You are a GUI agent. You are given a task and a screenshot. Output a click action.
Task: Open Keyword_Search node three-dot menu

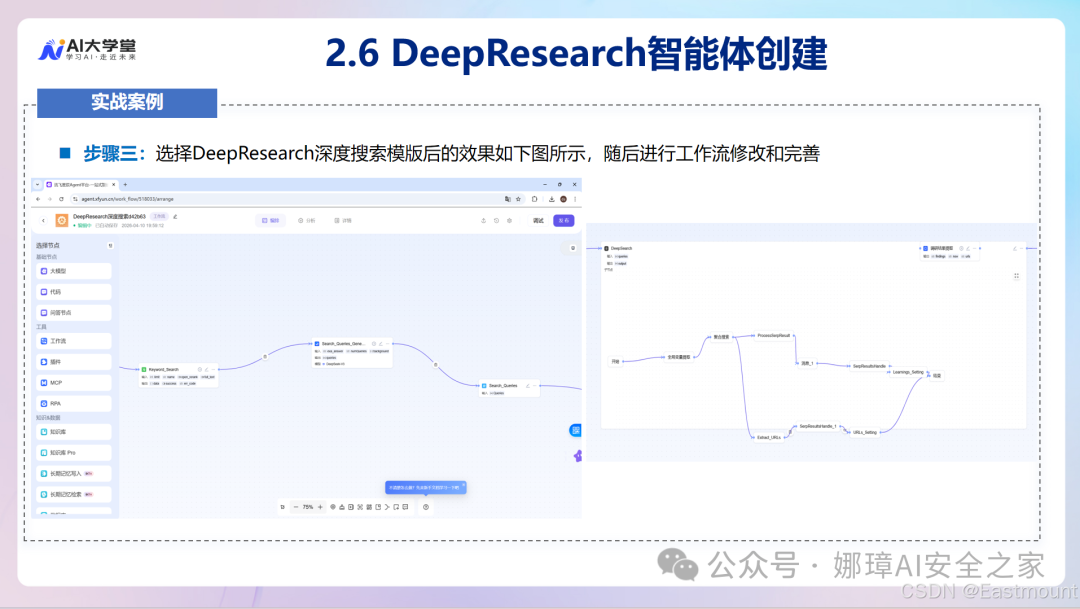point(213,369)
